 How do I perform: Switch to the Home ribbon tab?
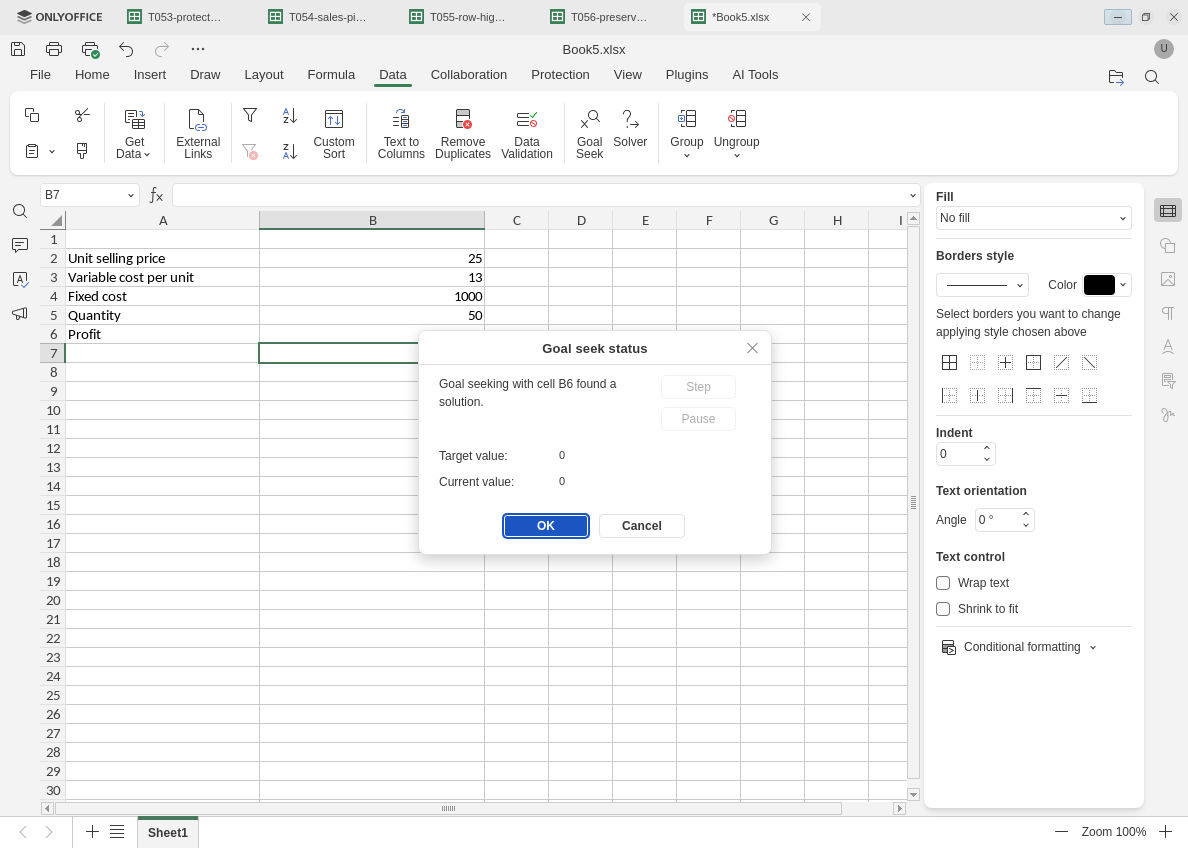point(92,74)
